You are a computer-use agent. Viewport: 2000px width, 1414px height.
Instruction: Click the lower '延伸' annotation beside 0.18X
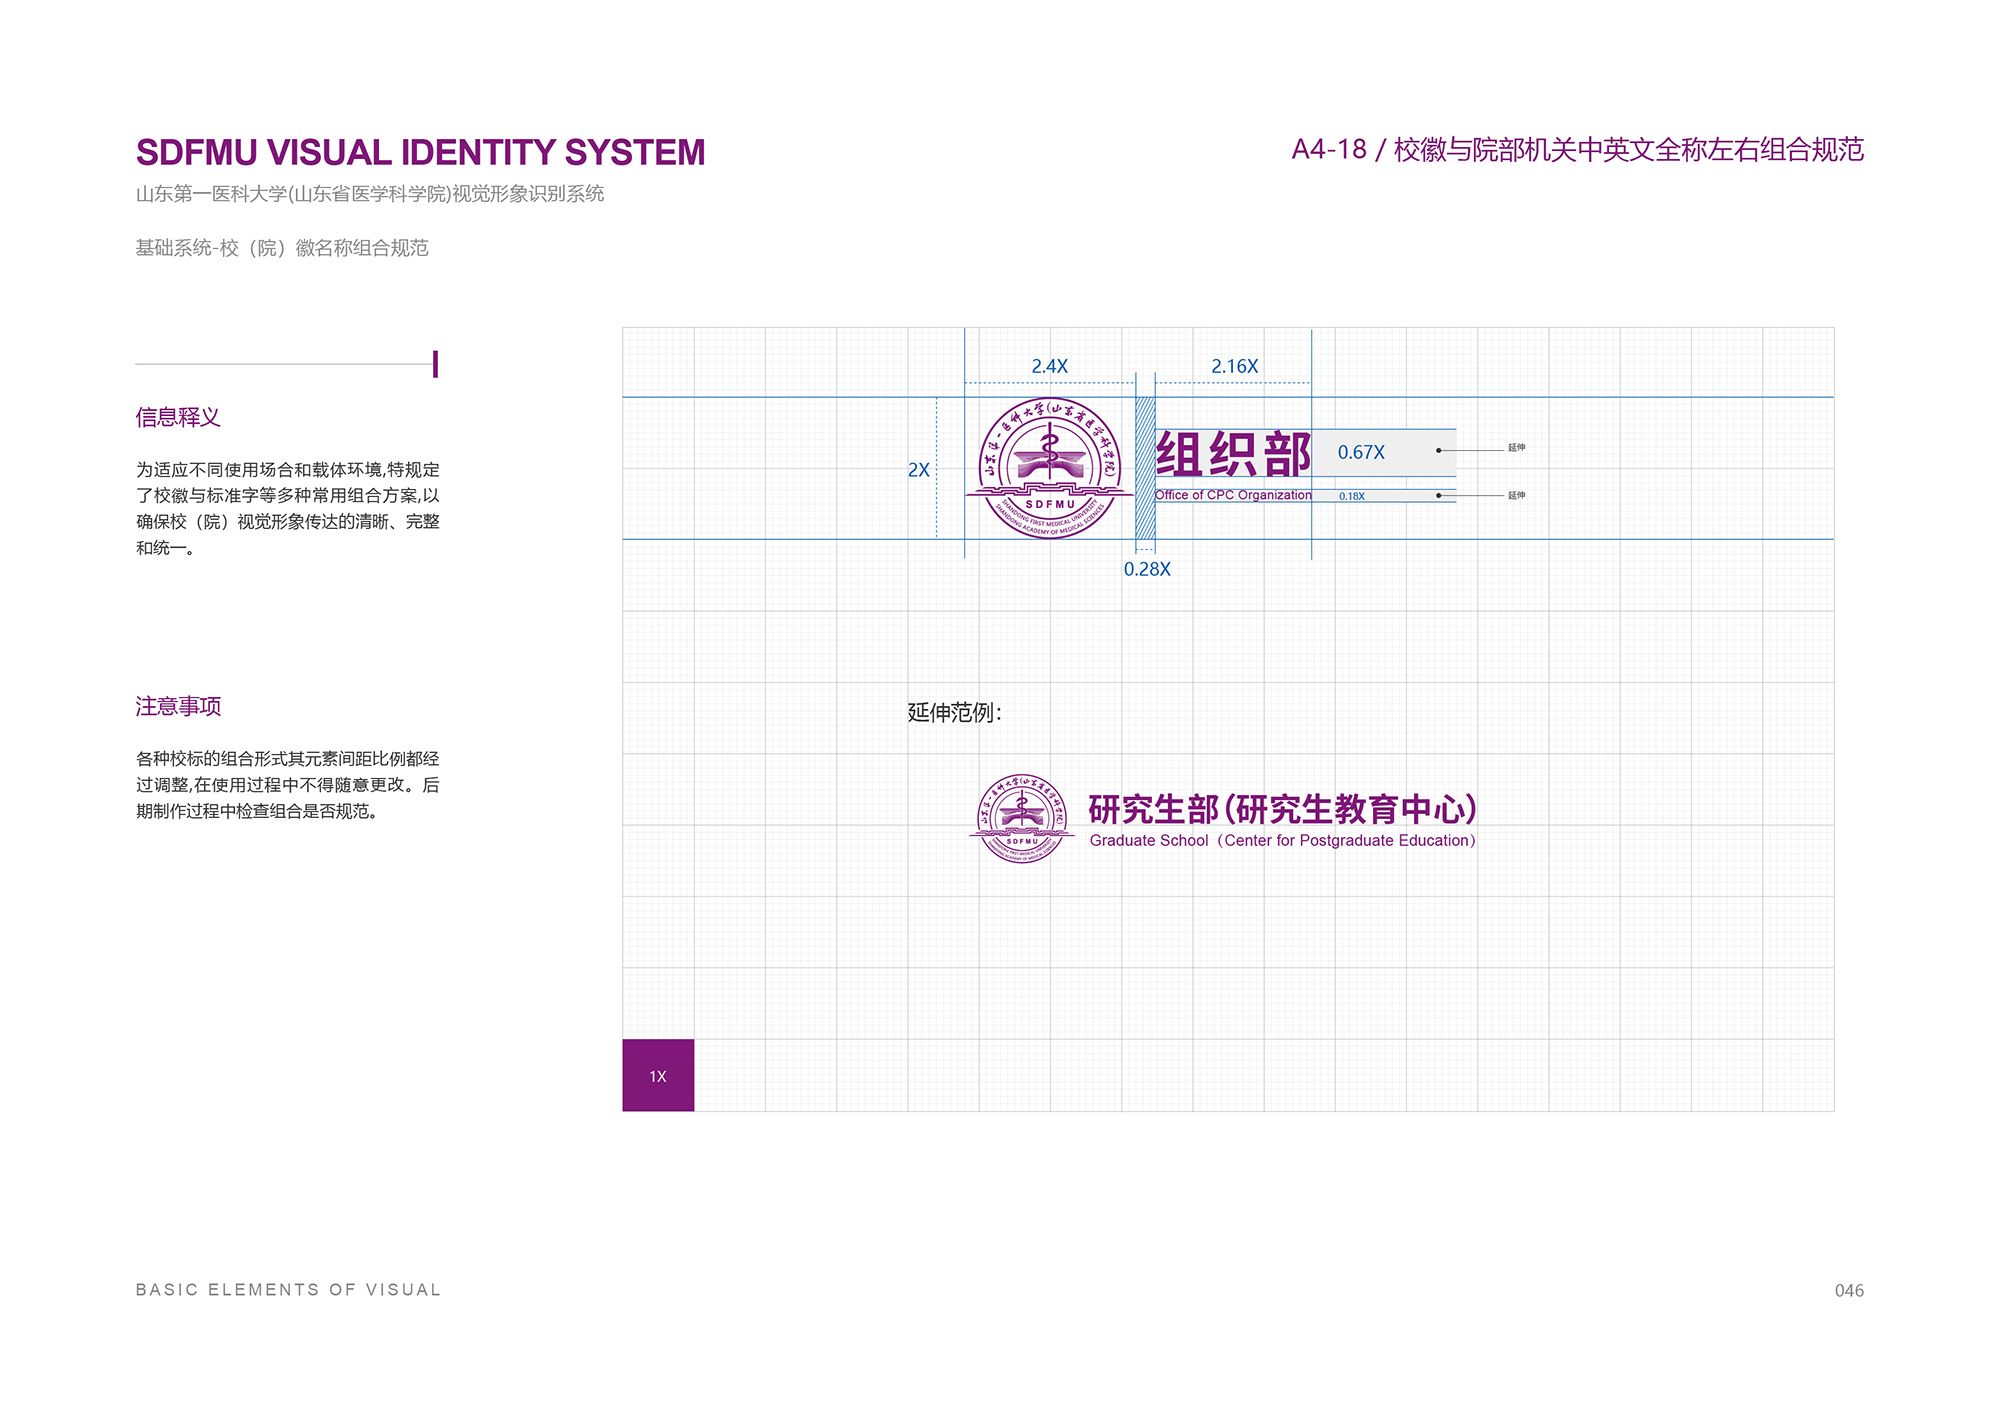(1516, 495)
